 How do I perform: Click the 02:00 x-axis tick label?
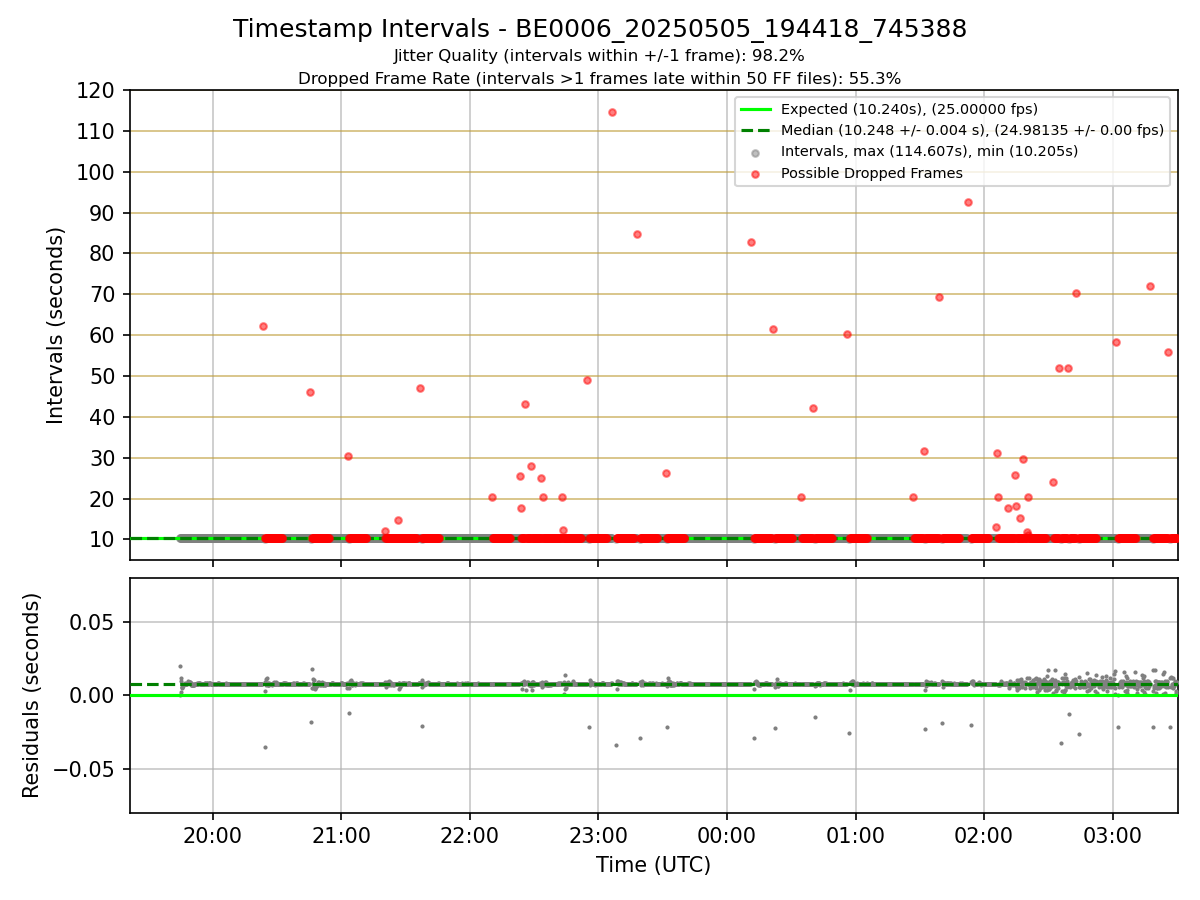click(984, 834)
